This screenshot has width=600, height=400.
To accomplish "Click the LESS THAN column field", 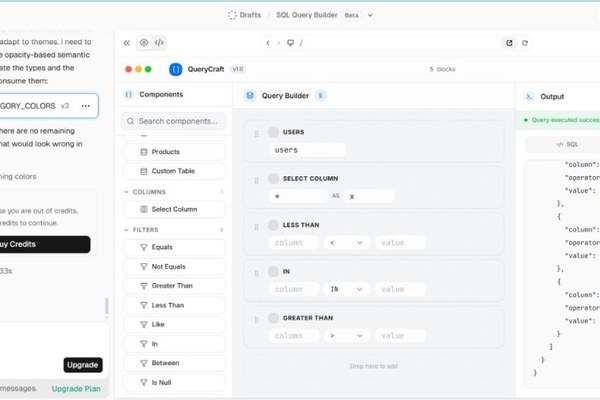I will click(294, 243).
